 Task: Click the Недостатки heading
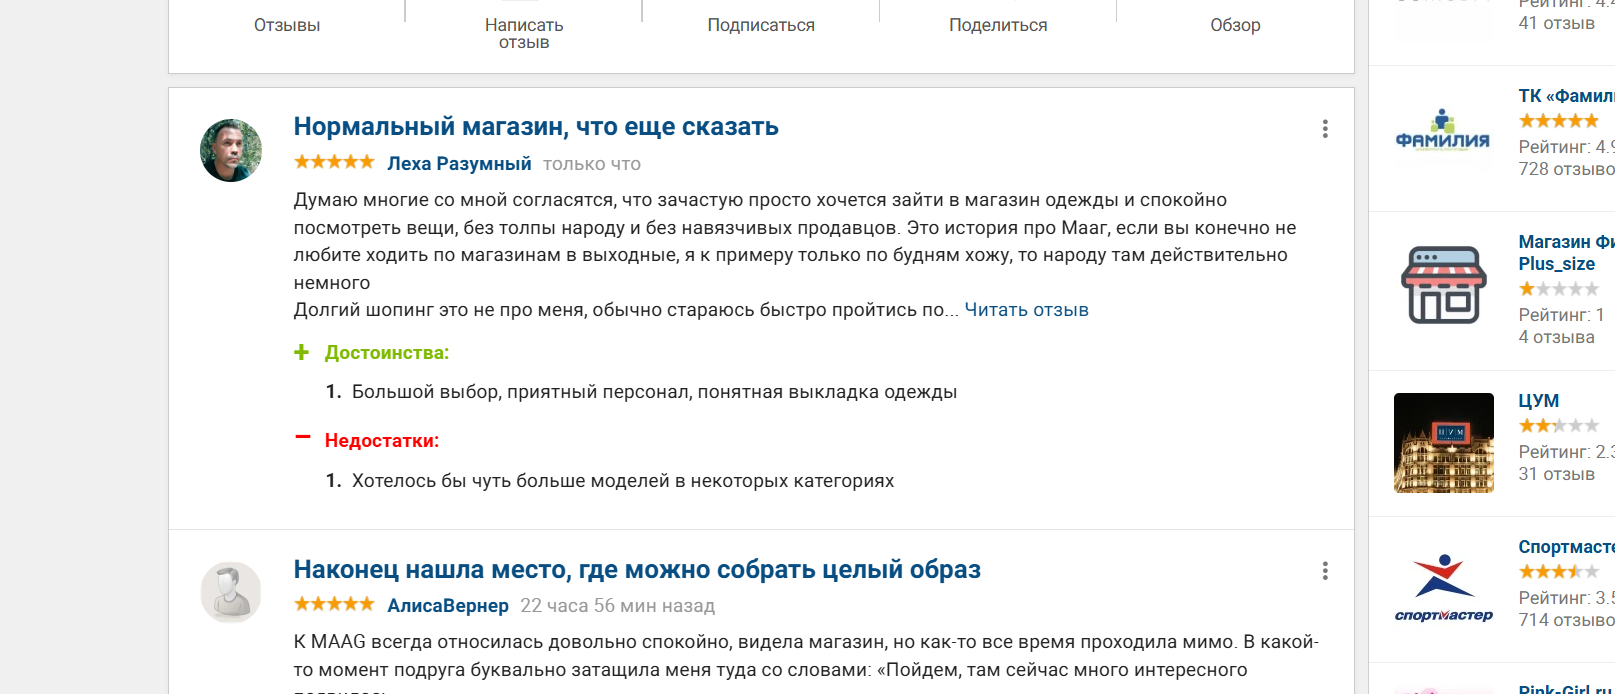[x=382, y=441]
